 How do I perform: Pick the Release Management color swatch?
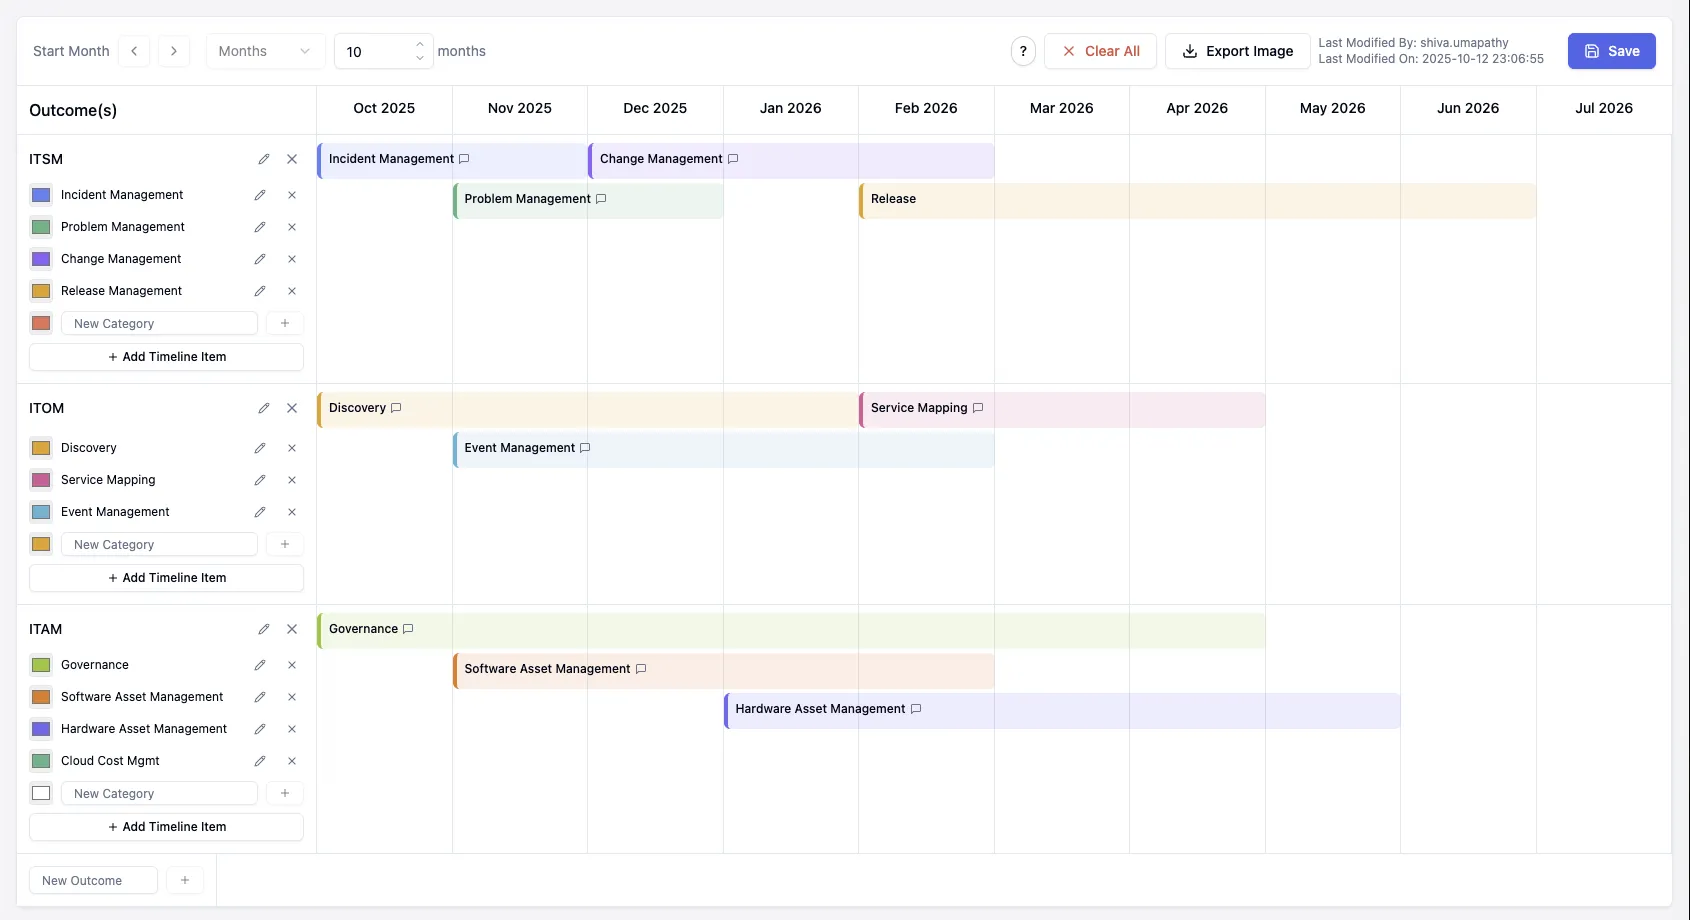(41, 291)
